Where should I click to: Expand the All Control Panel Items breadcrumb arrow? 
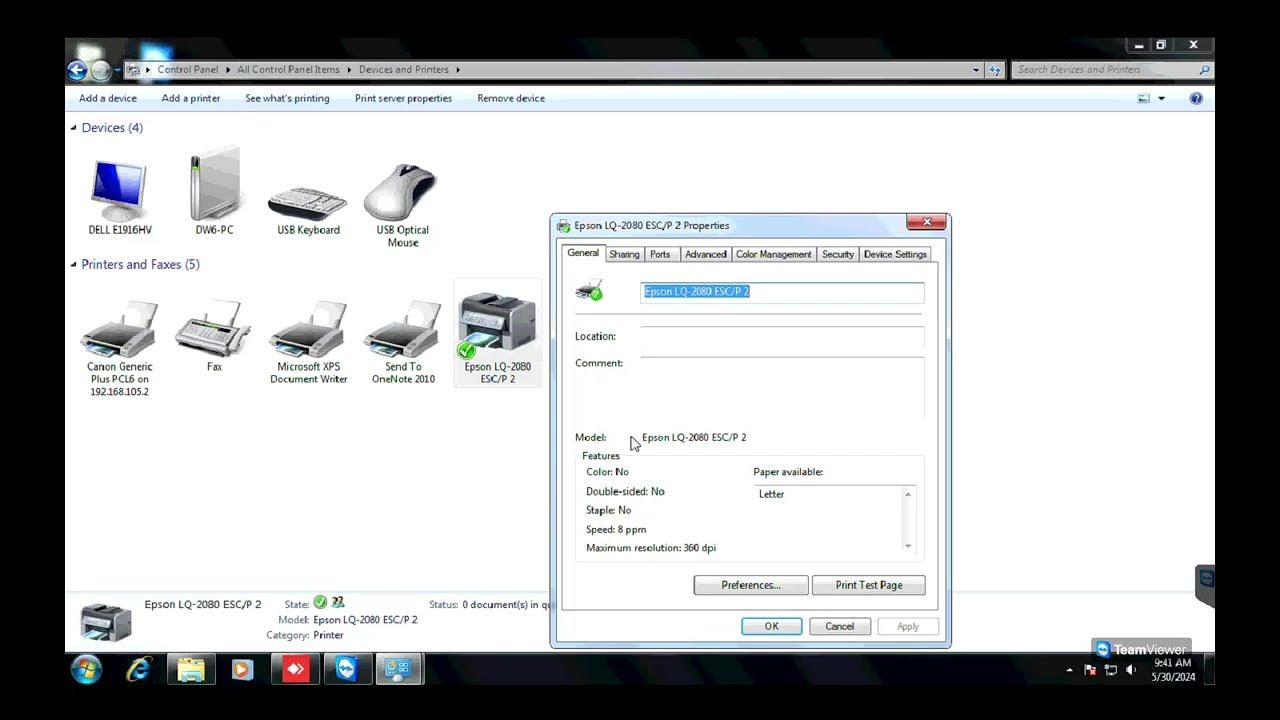pos(350,70)
